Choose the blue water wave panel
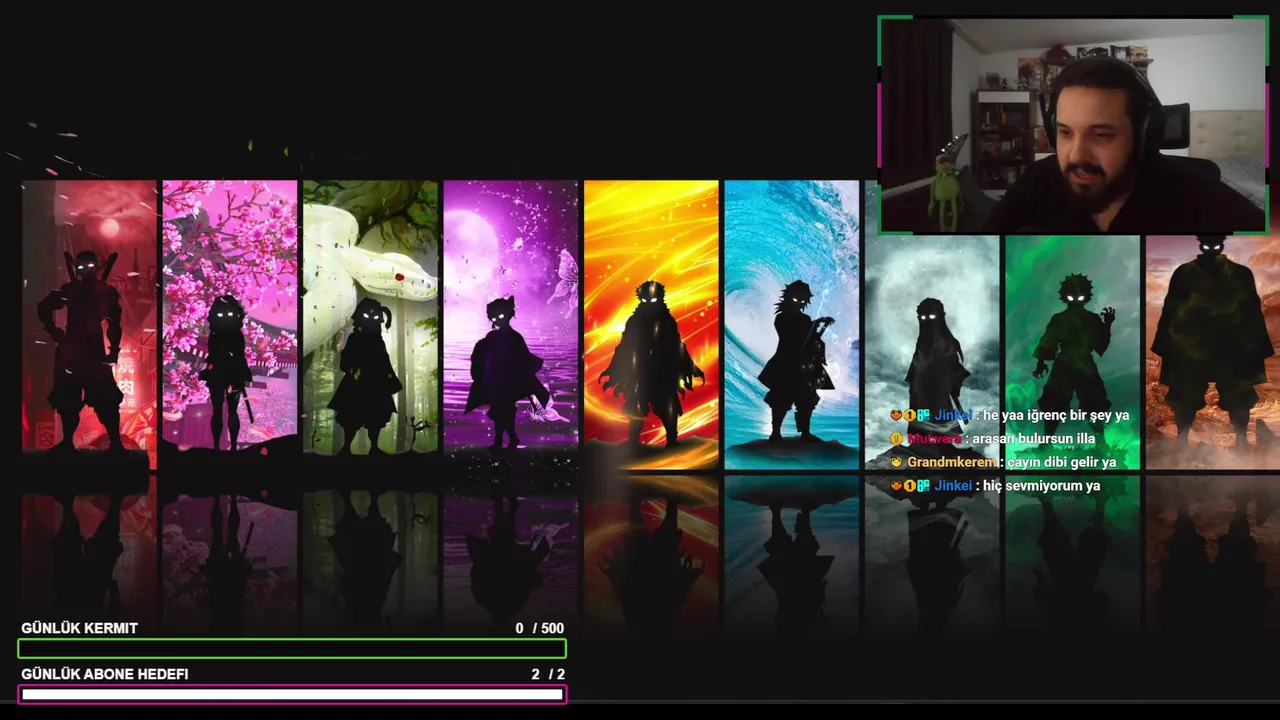The height and width of the screenshot is (720, 1280). coord(792,325)
